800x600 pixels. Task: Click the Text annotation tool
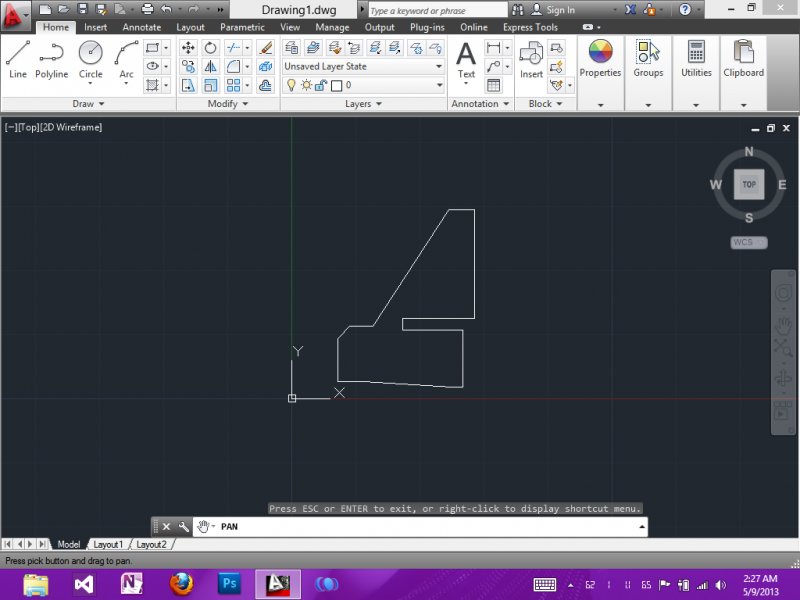coord(466,61)
